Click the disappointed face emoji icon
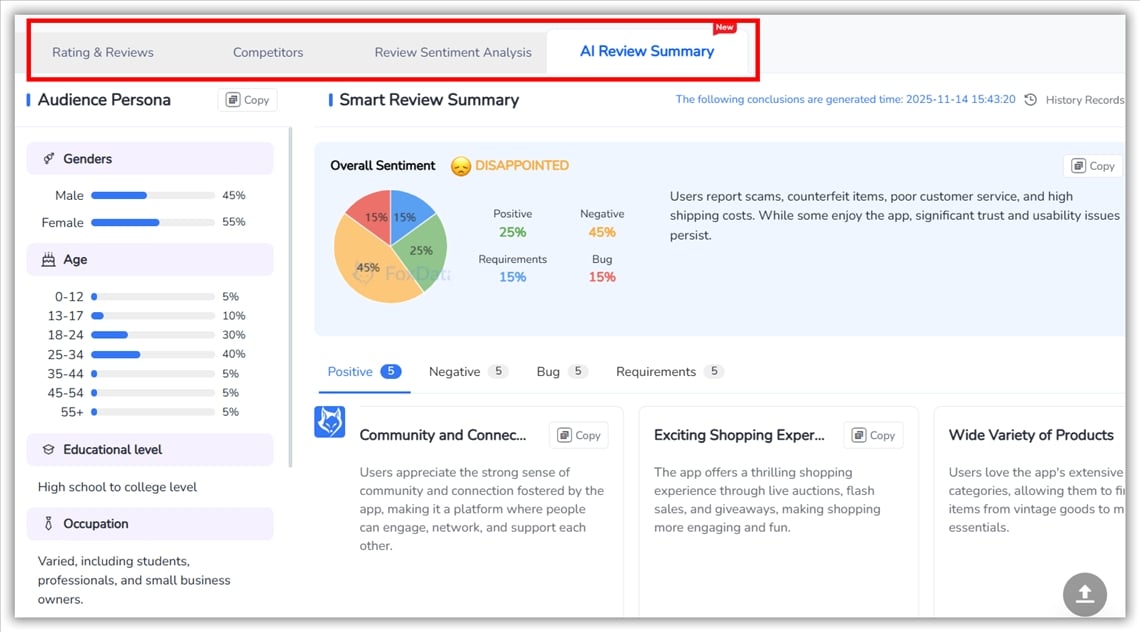Image resolution: width=1140 pixels, height=632 pixels. (x=460, y=166)
